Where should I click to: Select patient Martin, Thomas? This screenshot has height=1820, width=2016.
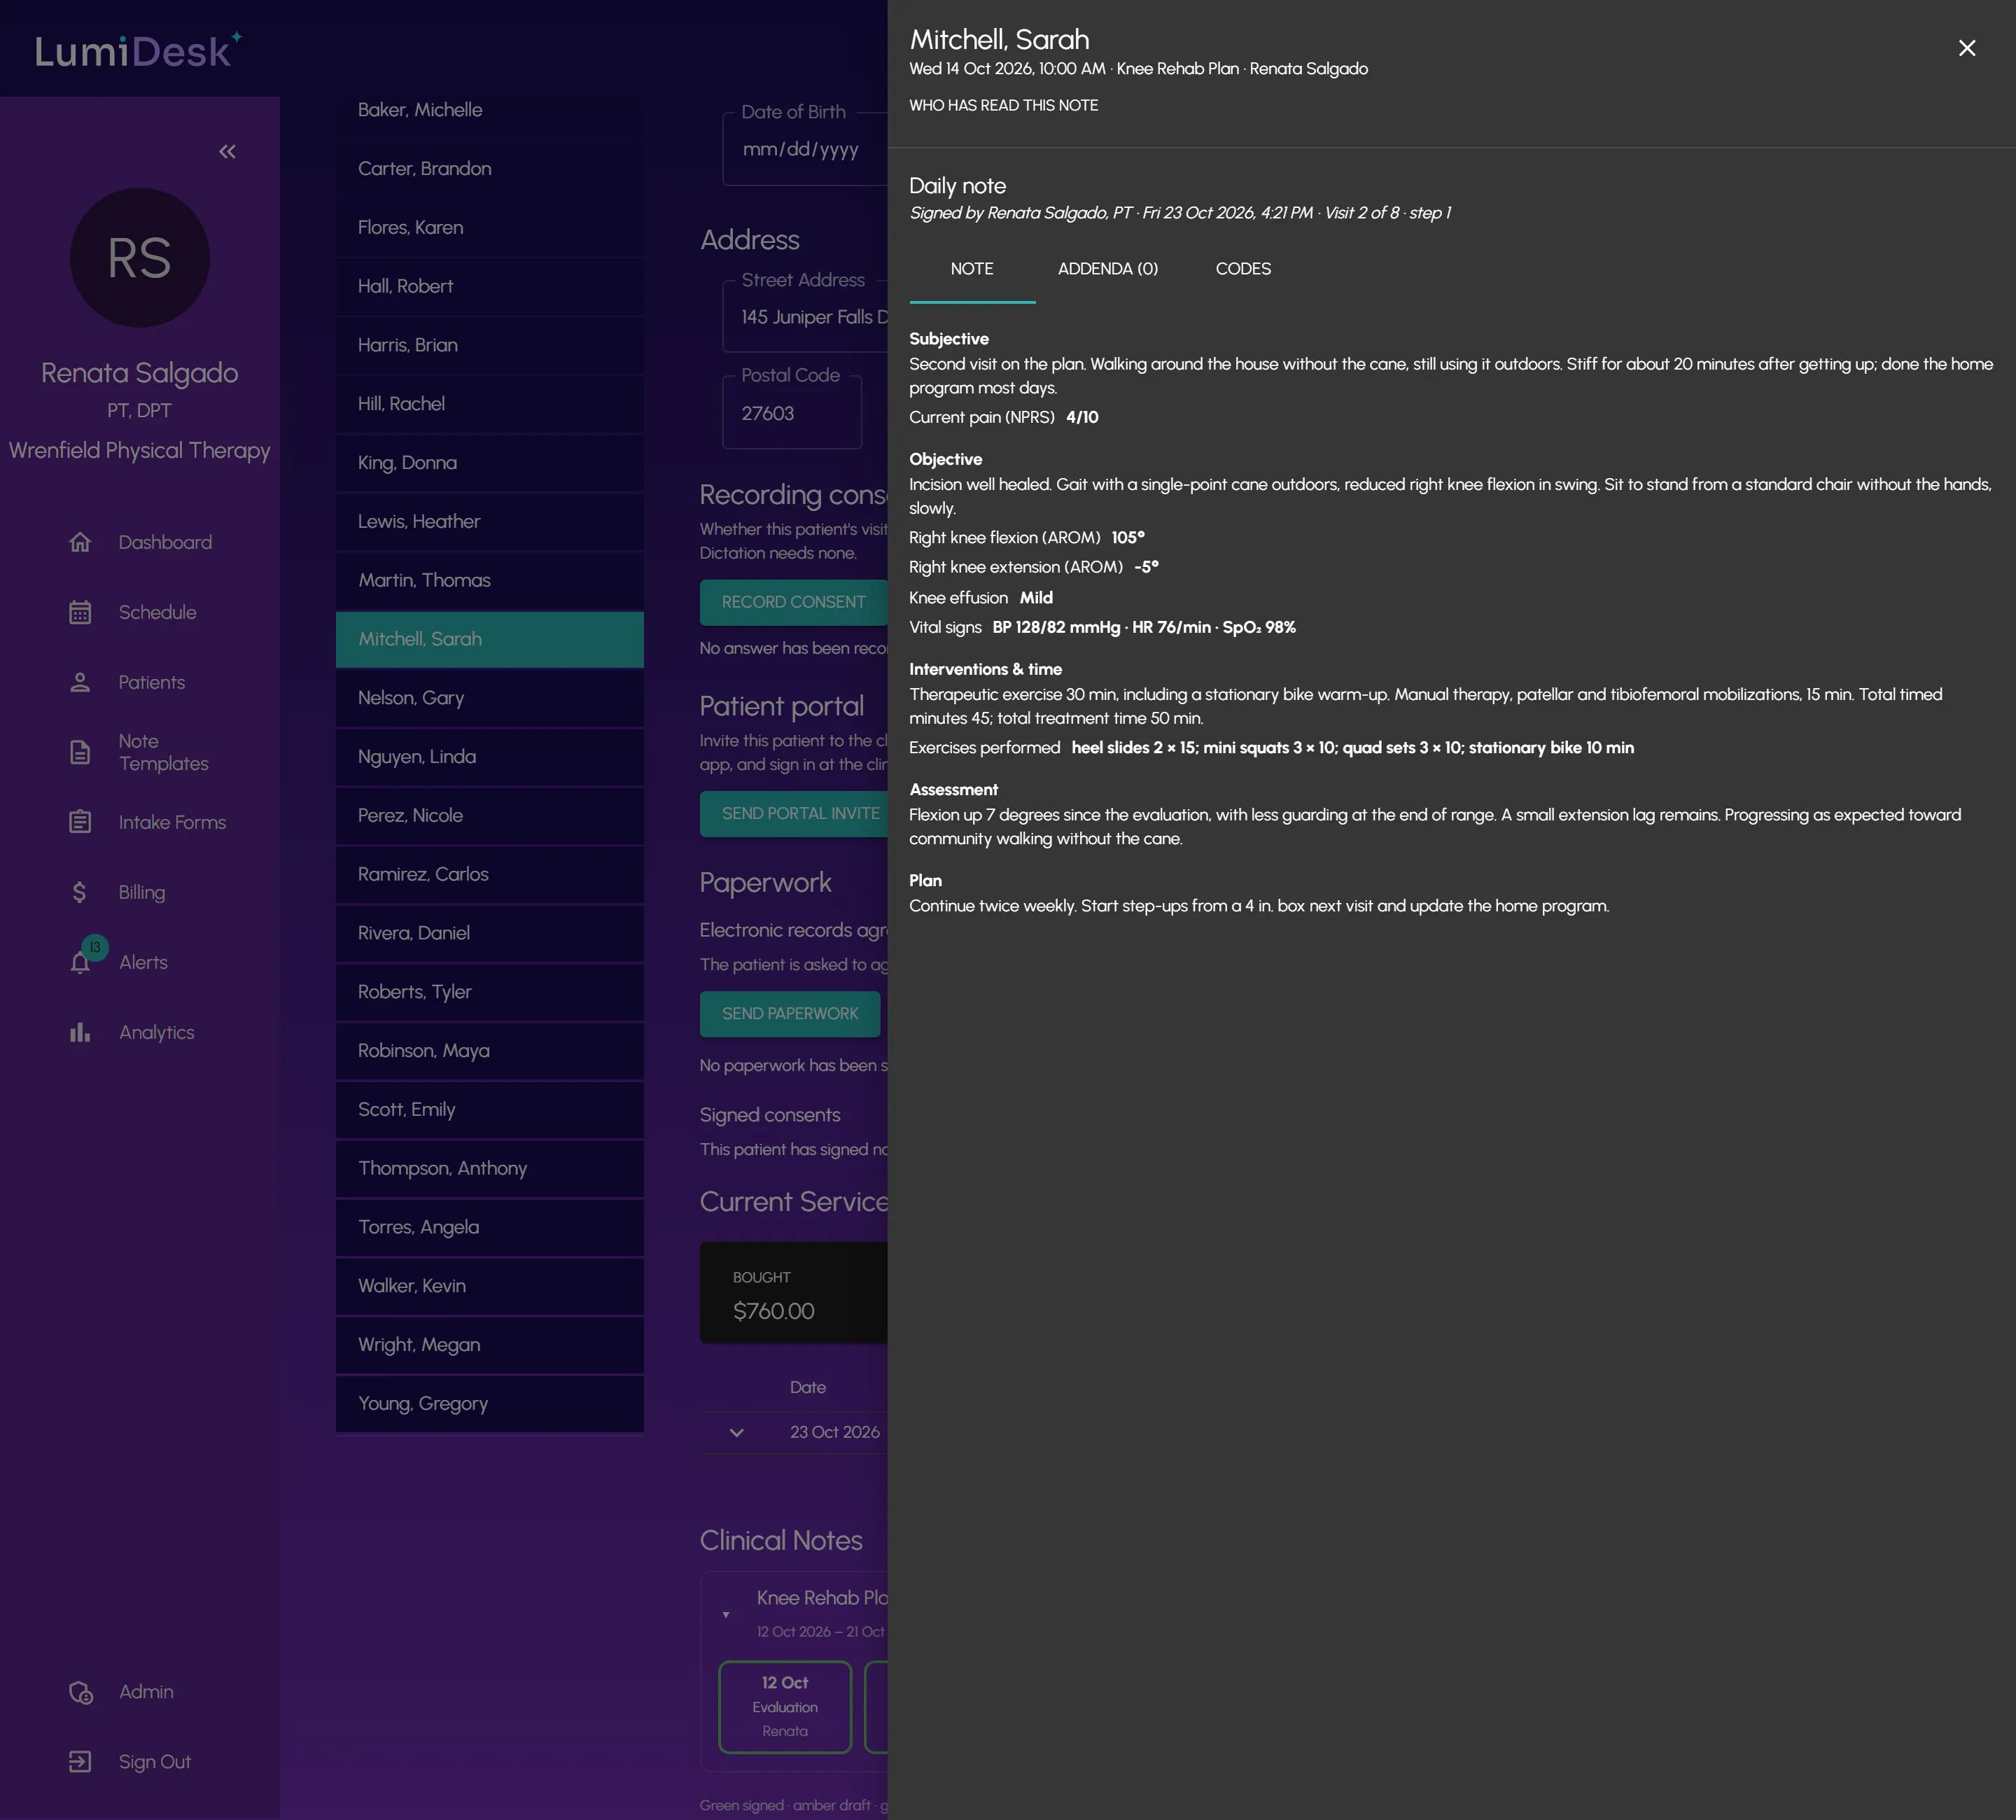(x=490, y=580)
